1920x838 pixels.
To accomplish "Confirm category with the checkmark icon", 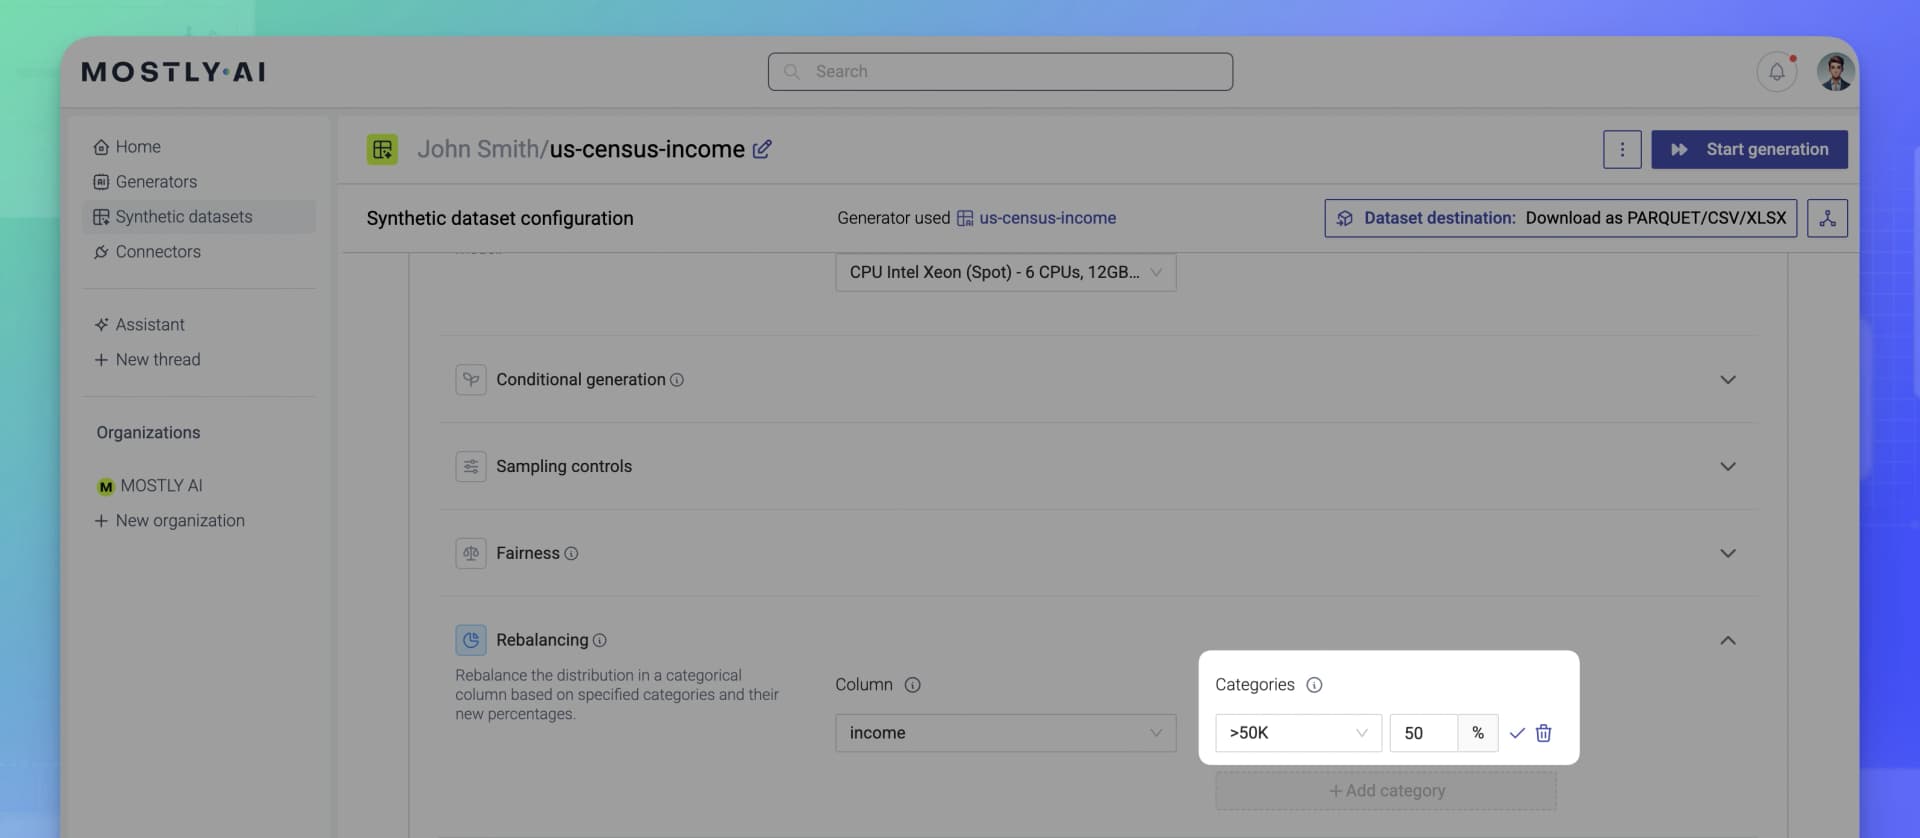I will point(1517,733).
